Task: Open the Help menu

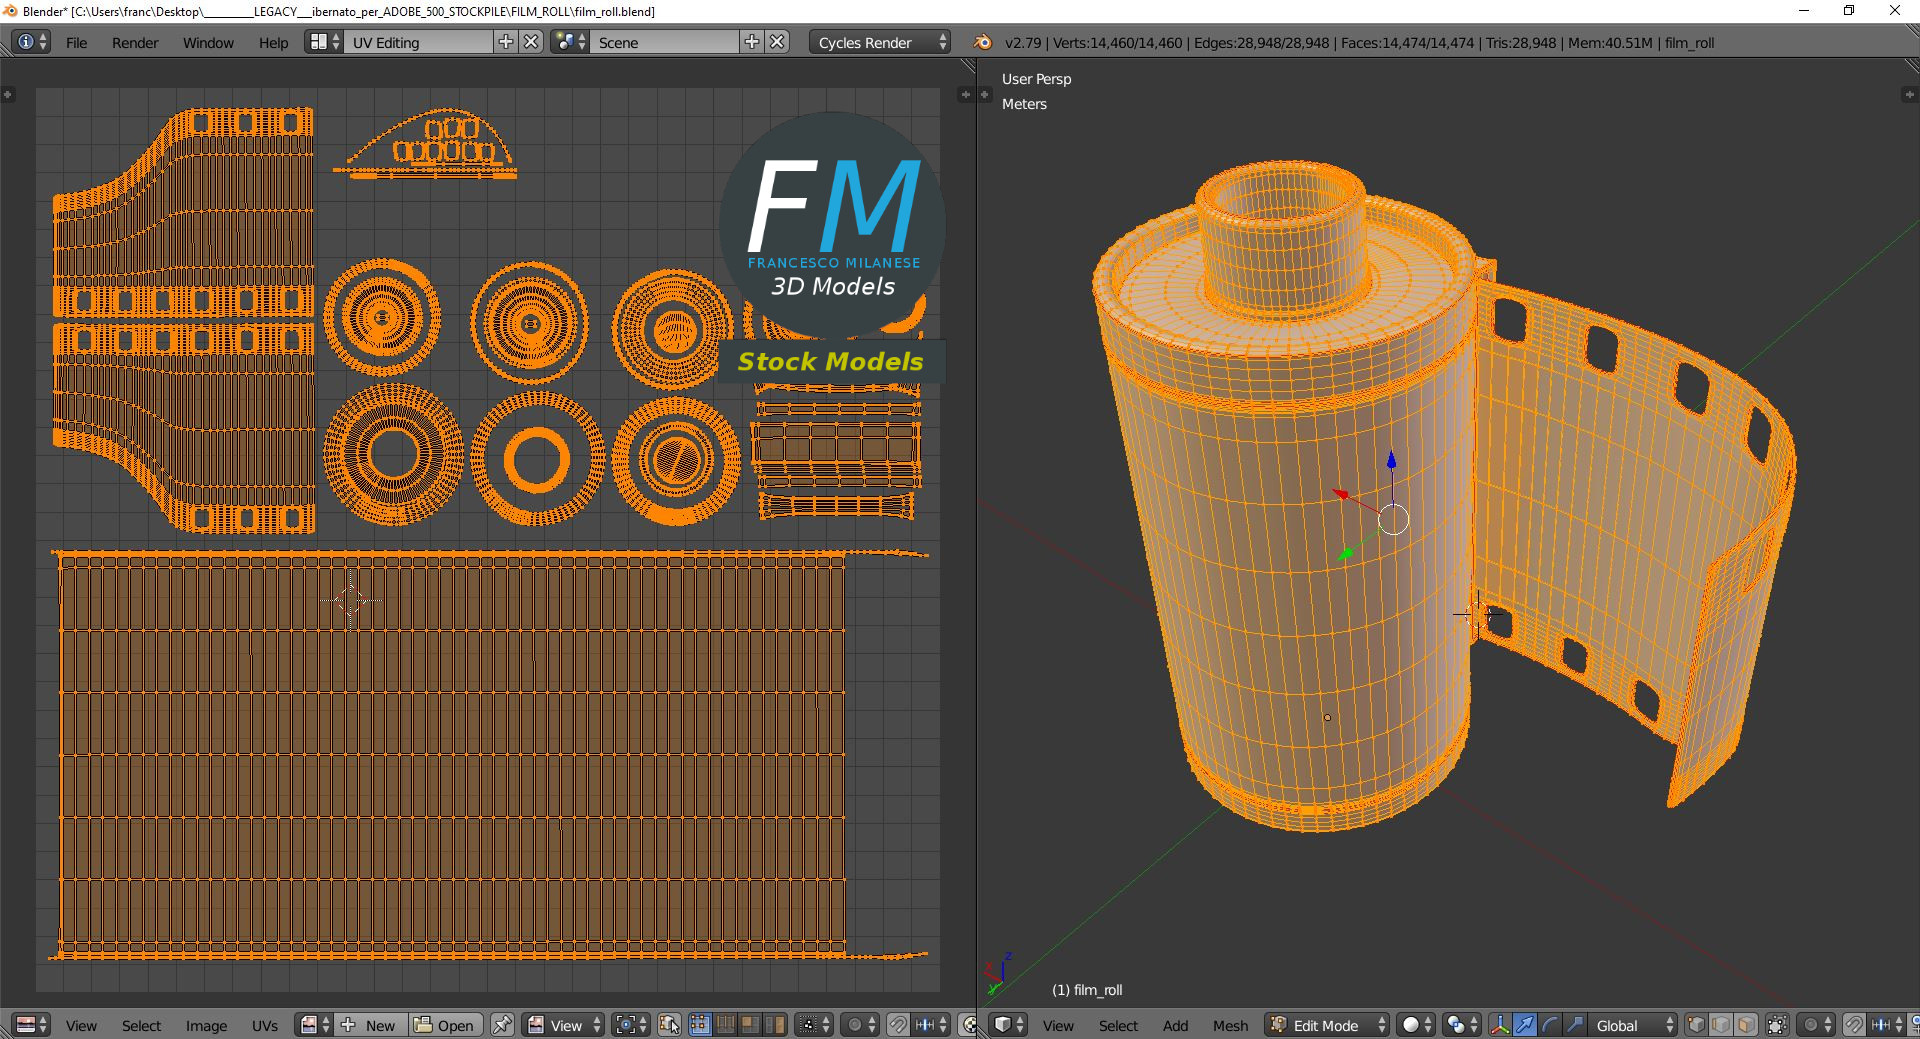Action: (273, 43)
